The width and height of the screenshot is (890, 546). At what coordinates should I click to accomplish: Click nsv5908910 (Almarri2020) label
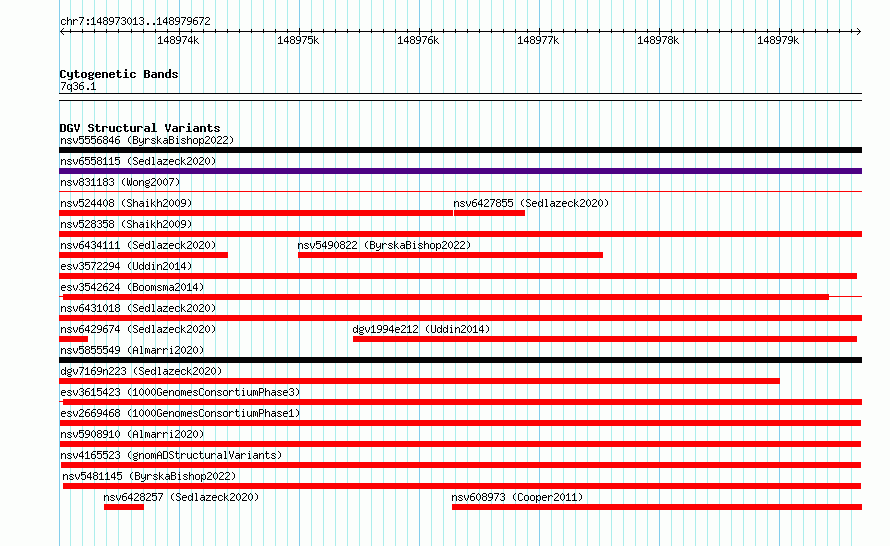132,434
